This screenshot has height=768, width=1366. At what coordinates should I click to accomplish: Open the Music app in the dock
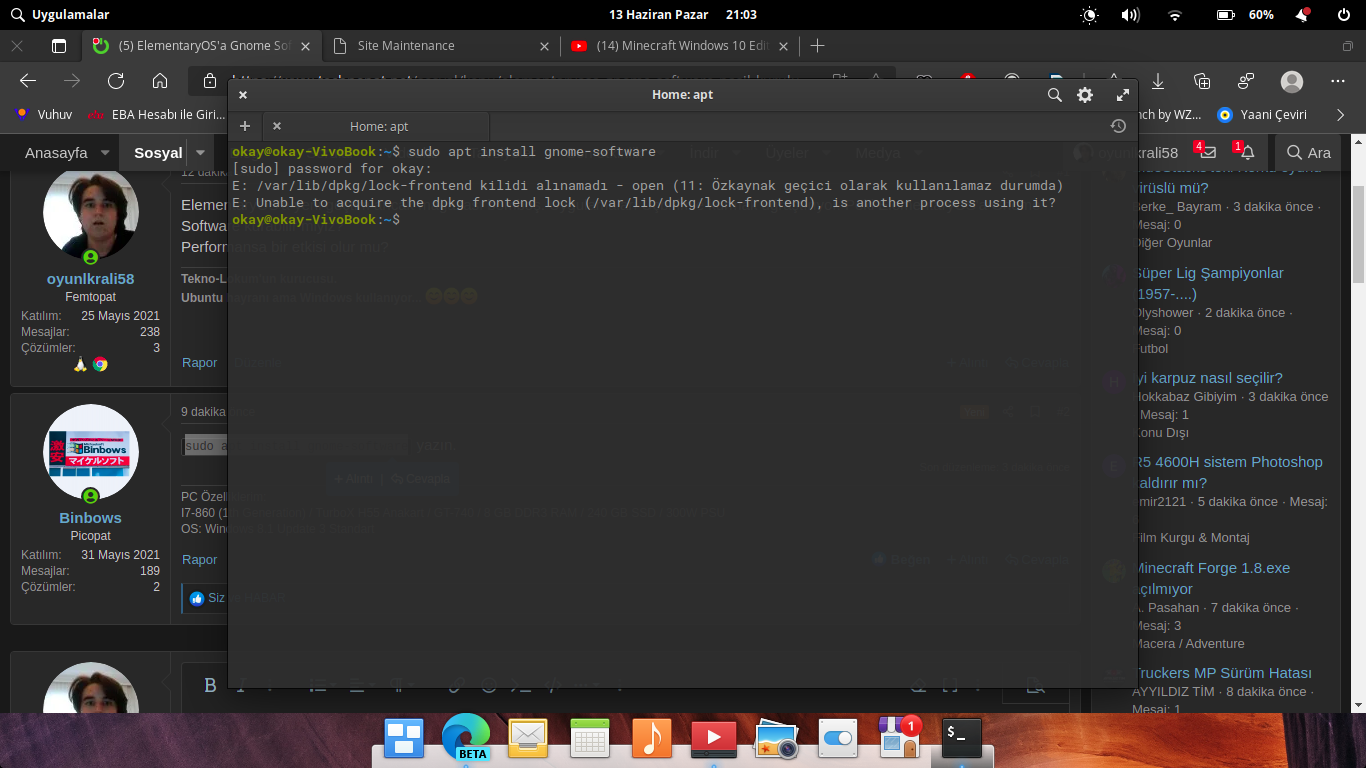point(652,738)
